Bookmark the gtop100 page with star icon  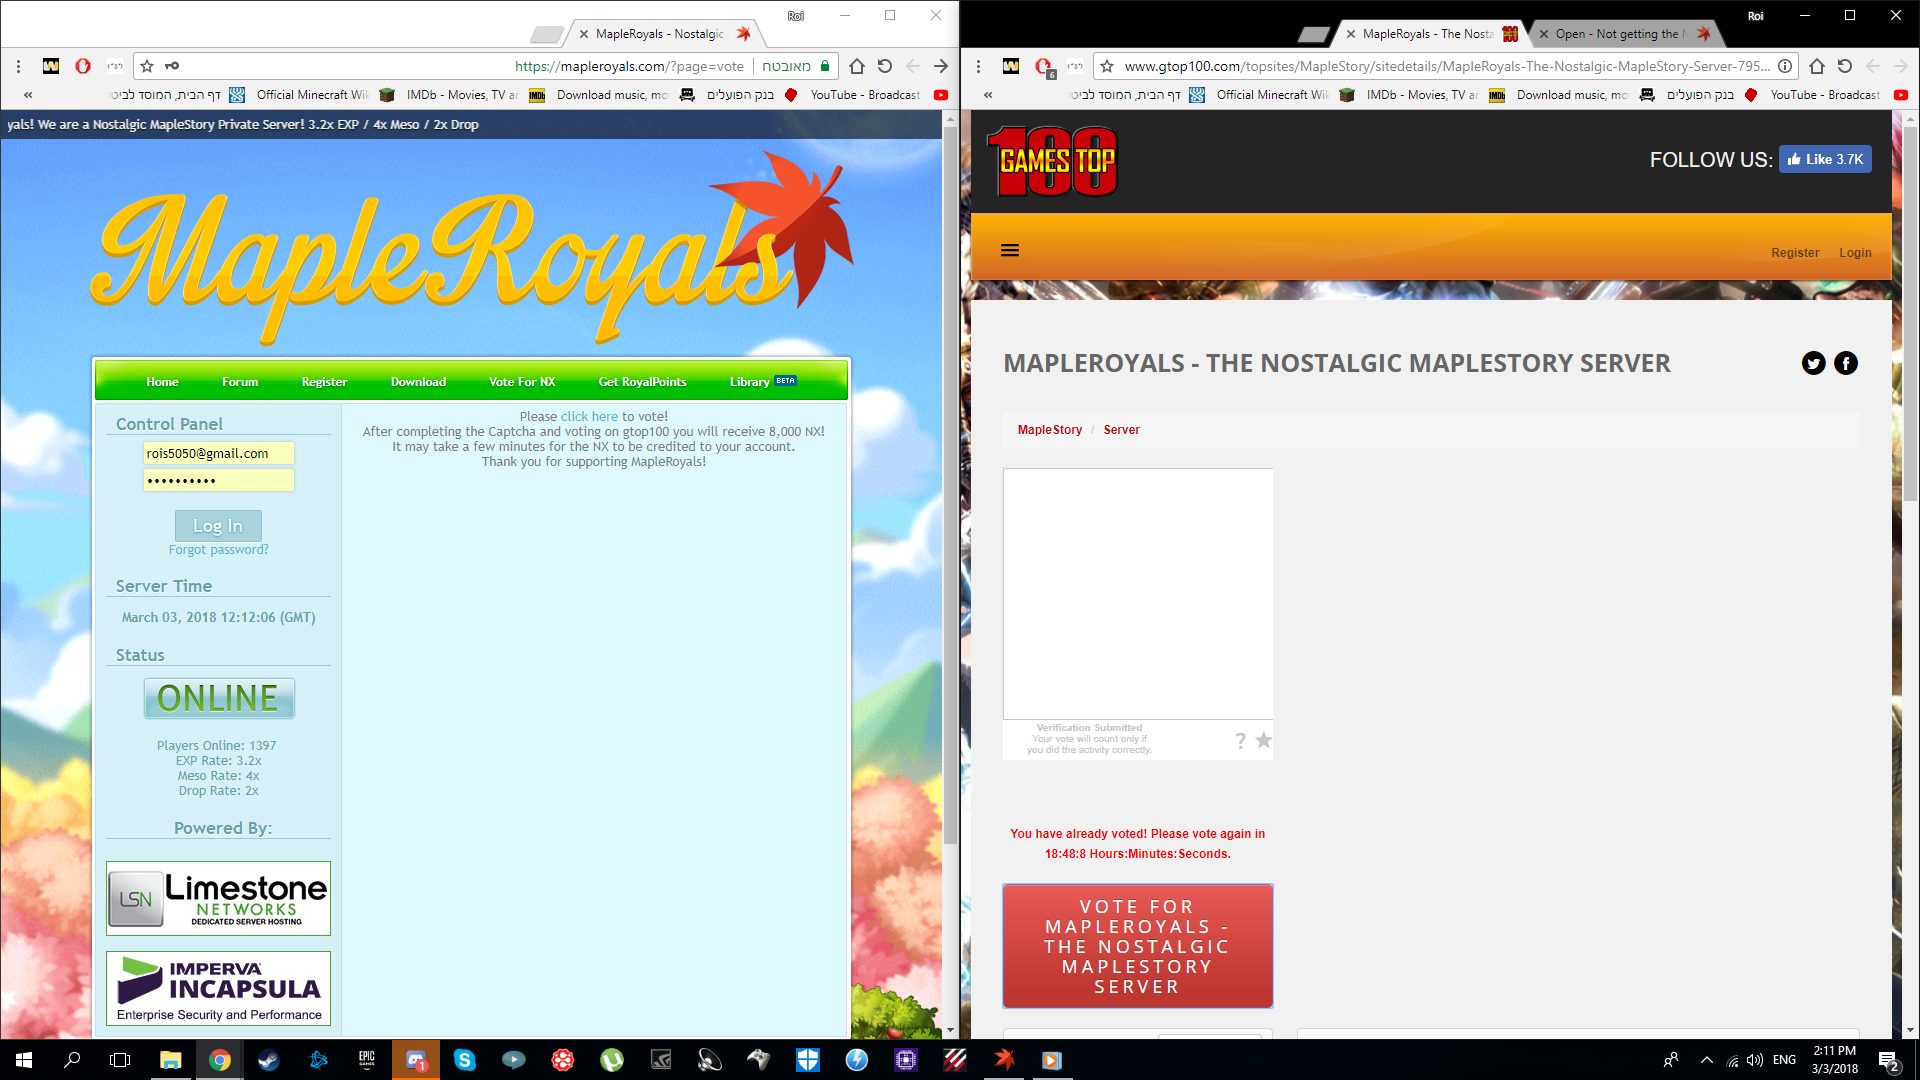(1107, 66)
